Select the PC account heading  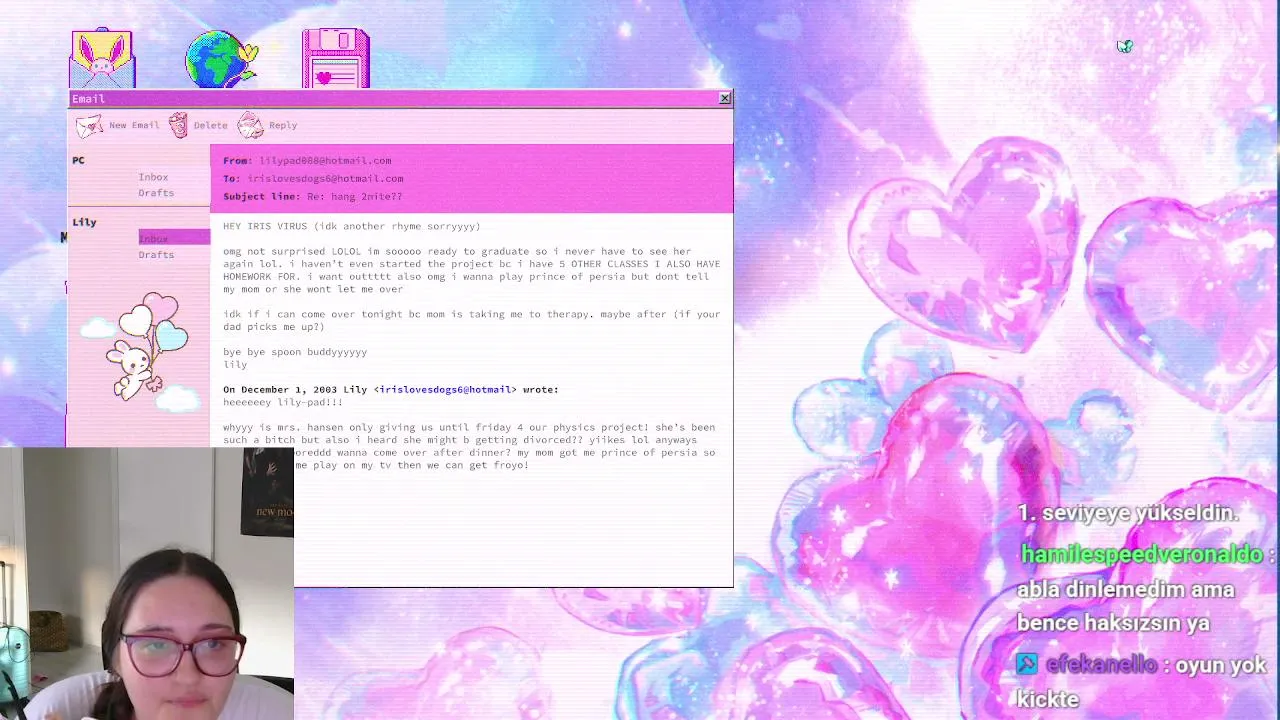[x=78, y=160]
